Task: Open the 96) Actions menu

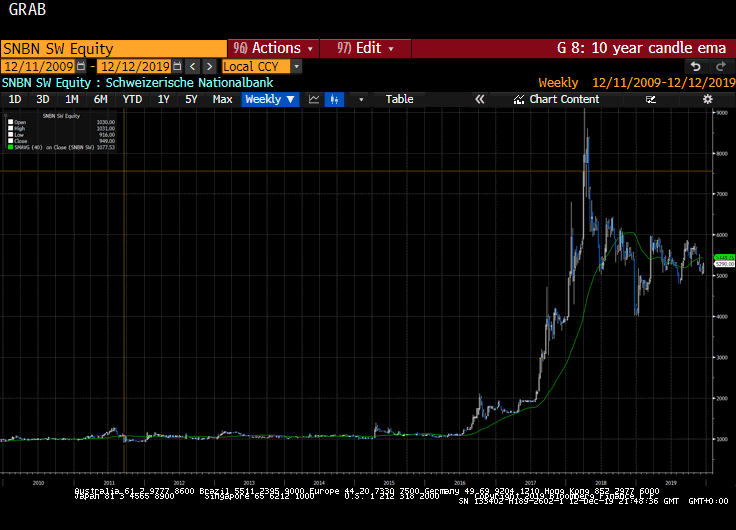Action: click(273, 48)
